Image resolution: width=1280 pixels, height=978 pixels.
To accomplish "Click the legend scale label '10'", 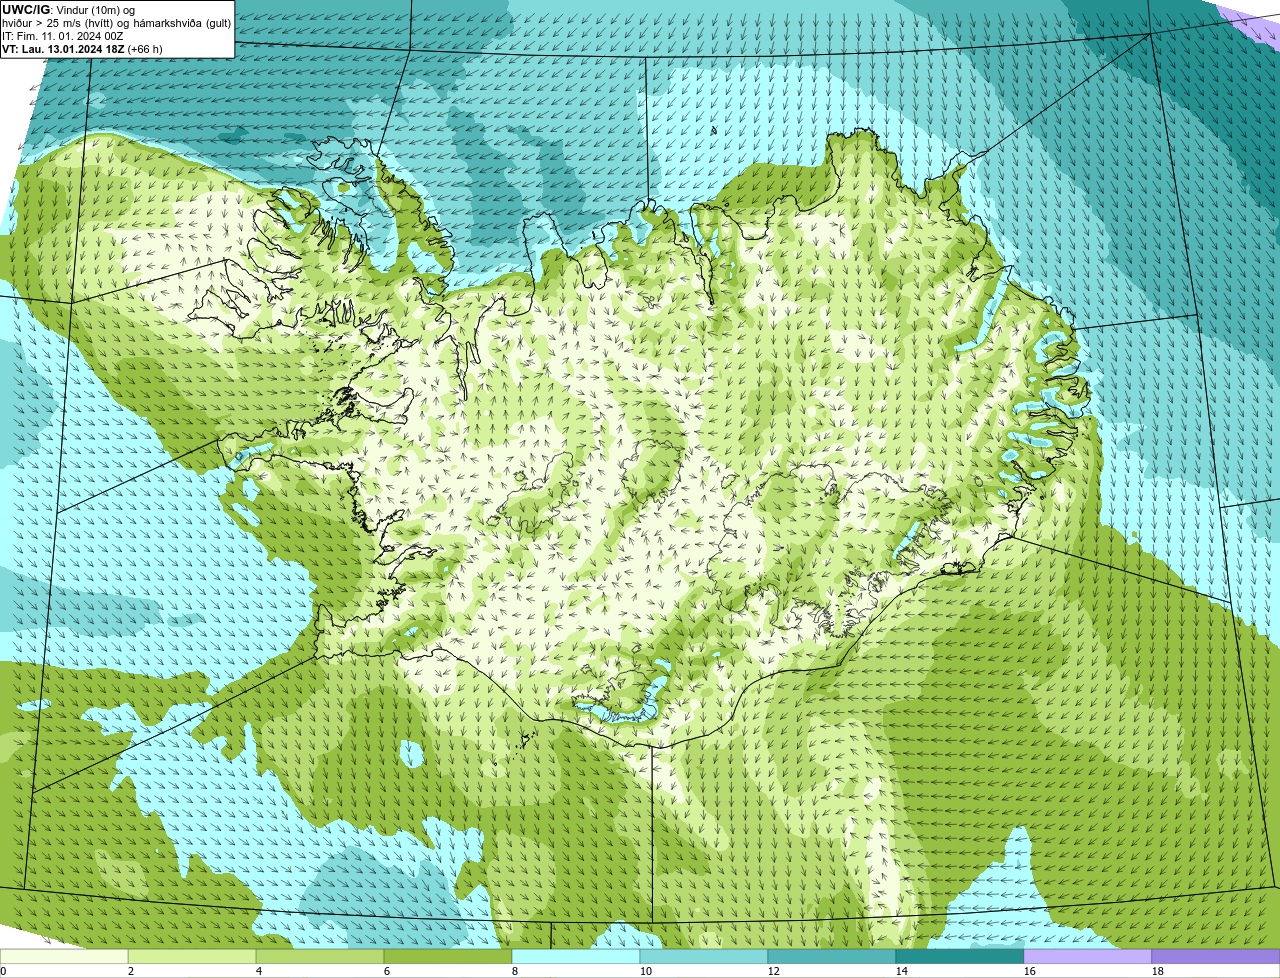I will [x=647, y=971].
